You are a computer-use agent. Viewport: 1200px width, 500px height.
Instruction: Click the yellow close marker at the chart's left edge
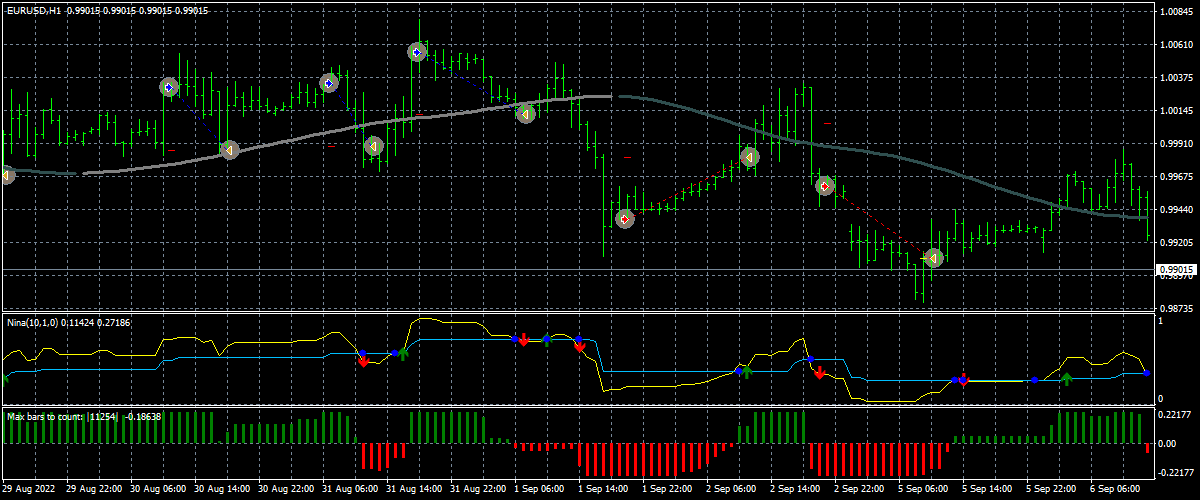[6, 176]
